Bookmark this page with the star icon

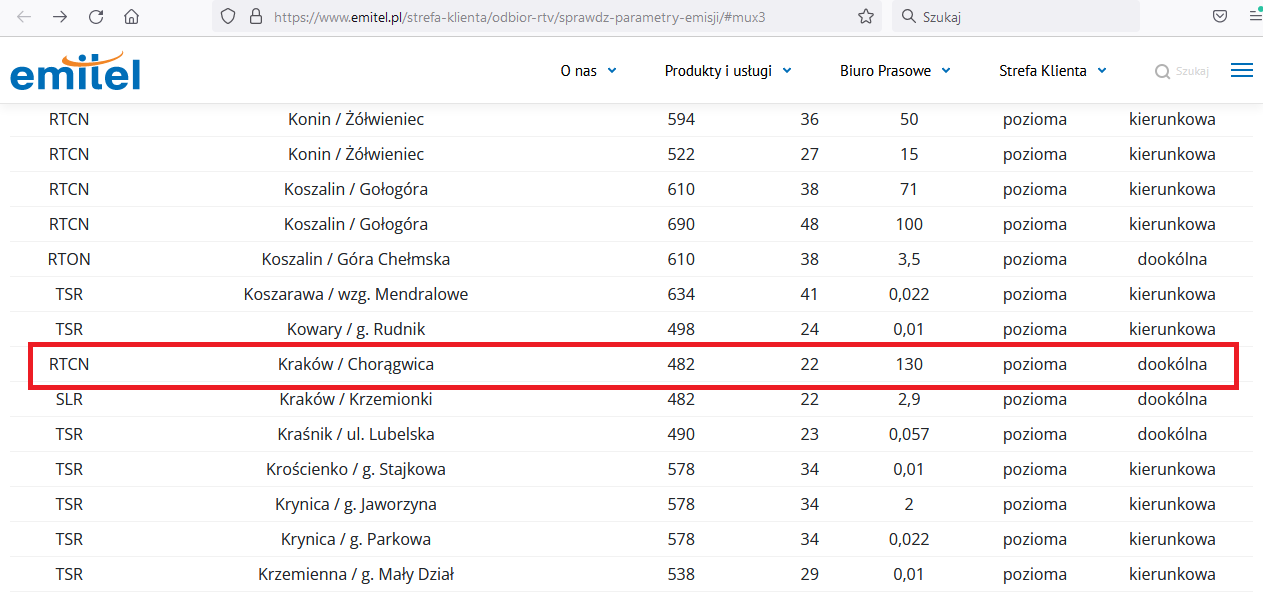click(x=866, y=16)
